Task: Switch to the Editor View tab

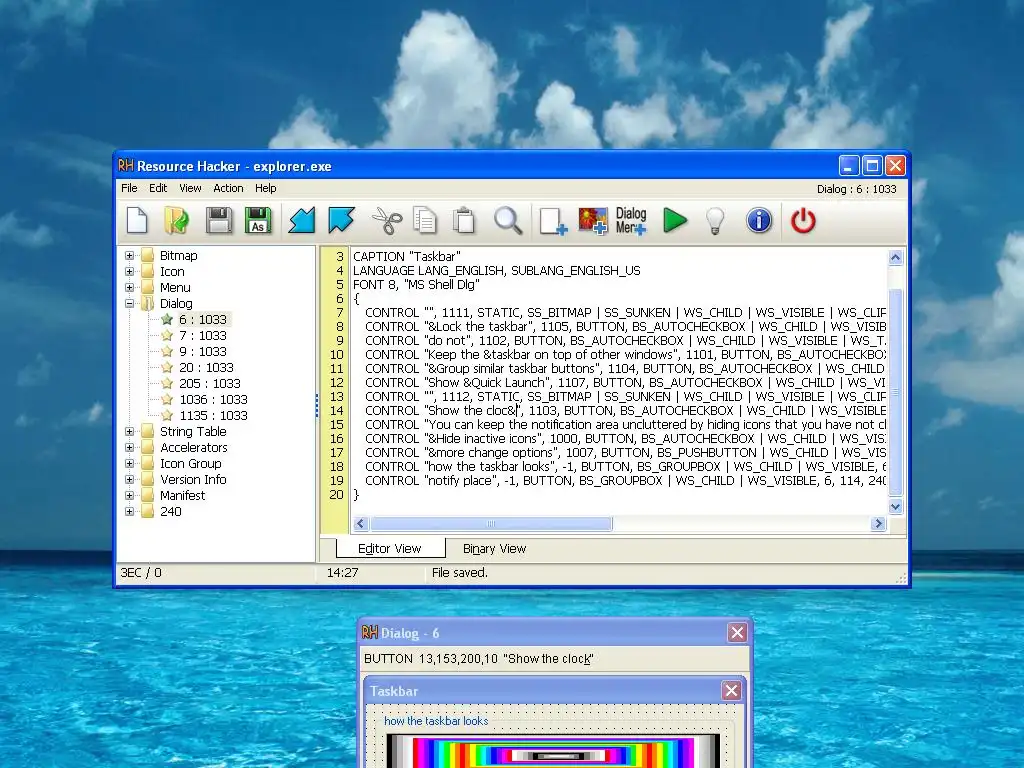Action: pyautogui.click(x=390, y=549)
